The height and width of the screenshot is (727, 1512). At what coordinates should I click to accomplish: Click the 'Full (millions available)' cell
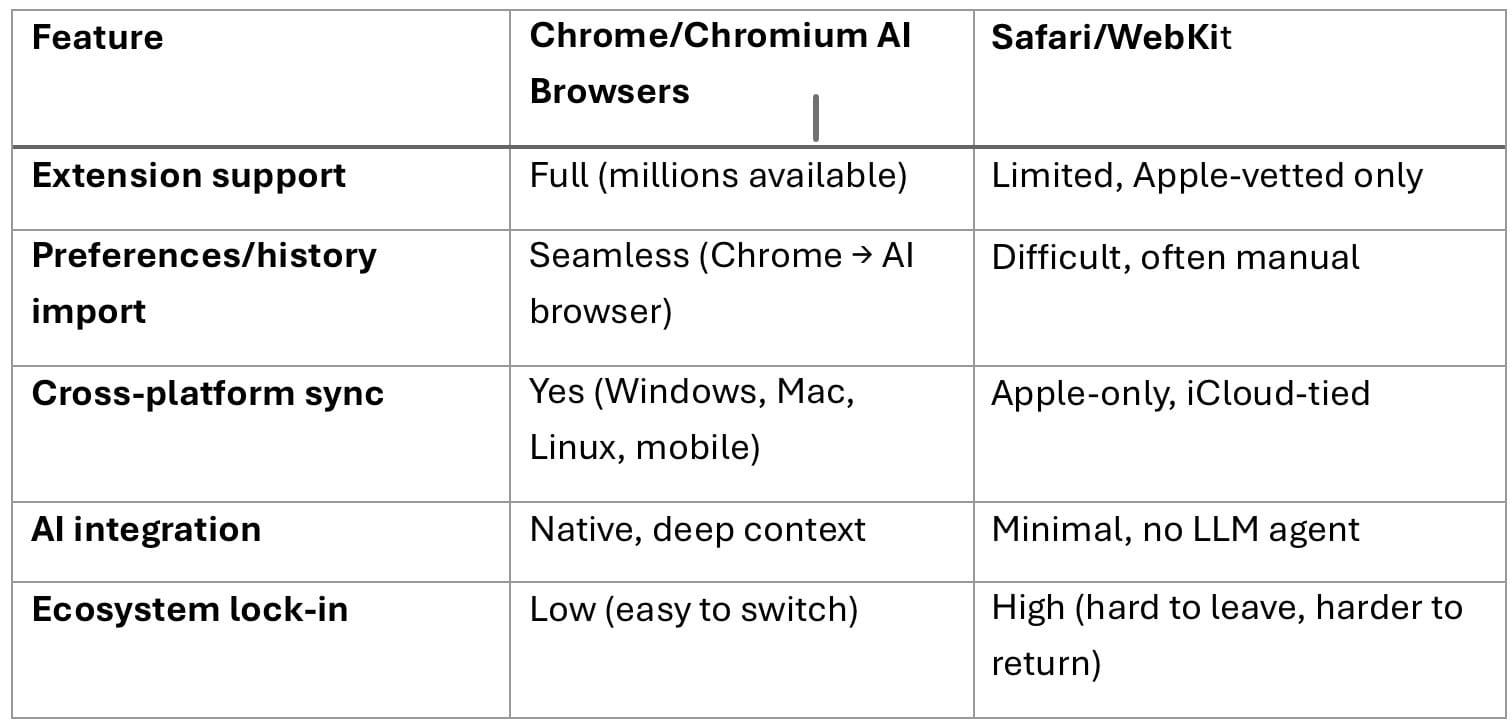718,176
